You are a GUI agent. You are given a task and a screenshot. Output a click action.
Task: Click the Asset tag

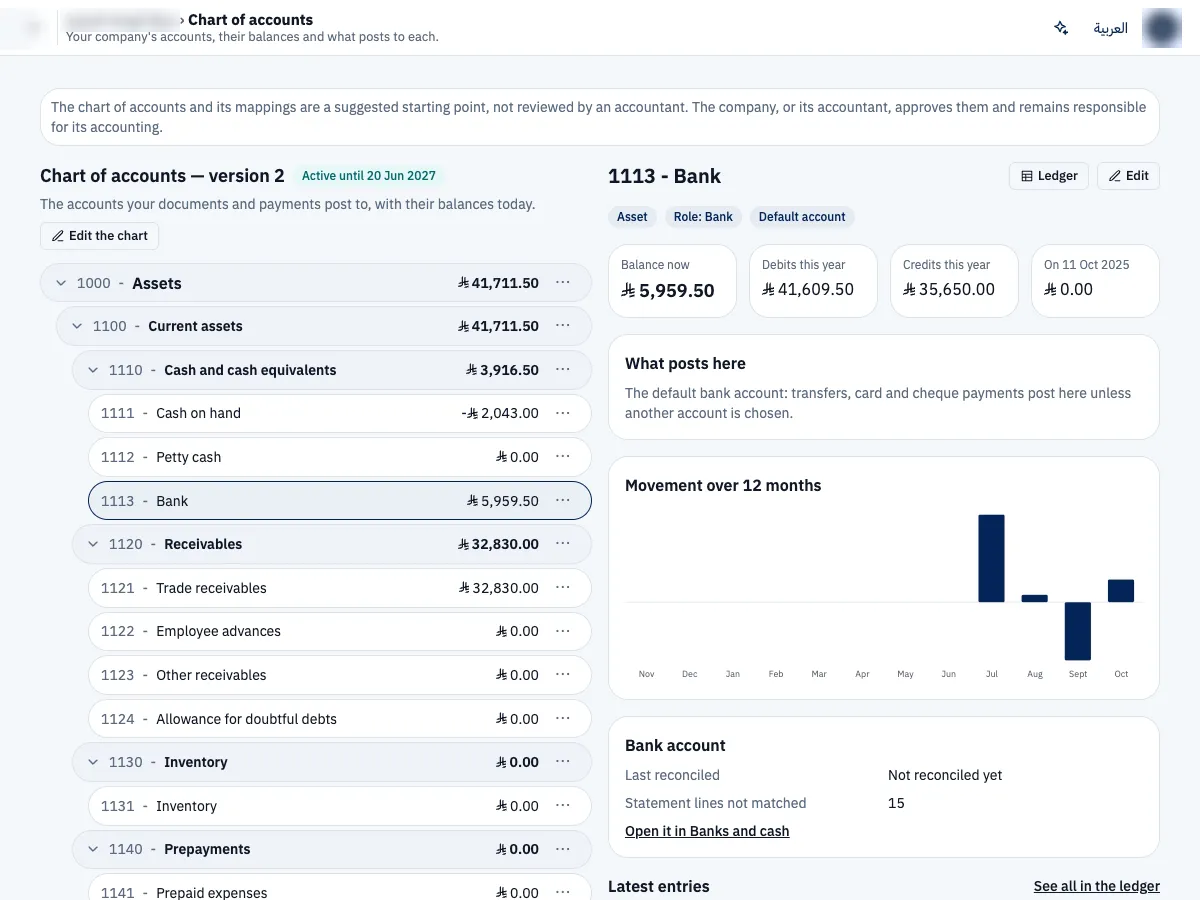[632, 217]
